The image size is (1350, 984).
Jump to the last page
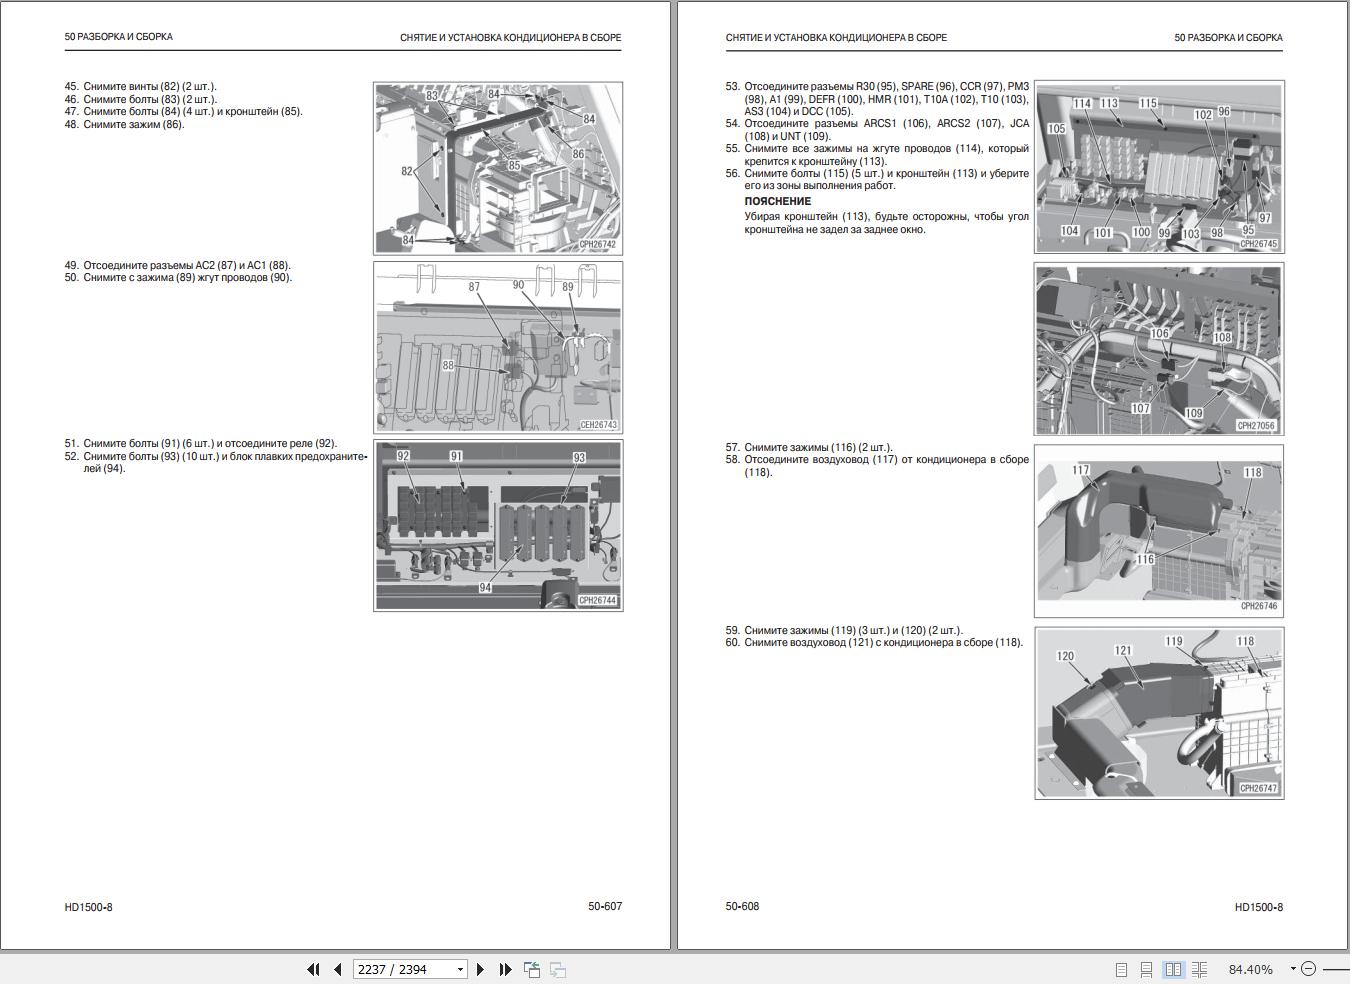pos(505,969)
